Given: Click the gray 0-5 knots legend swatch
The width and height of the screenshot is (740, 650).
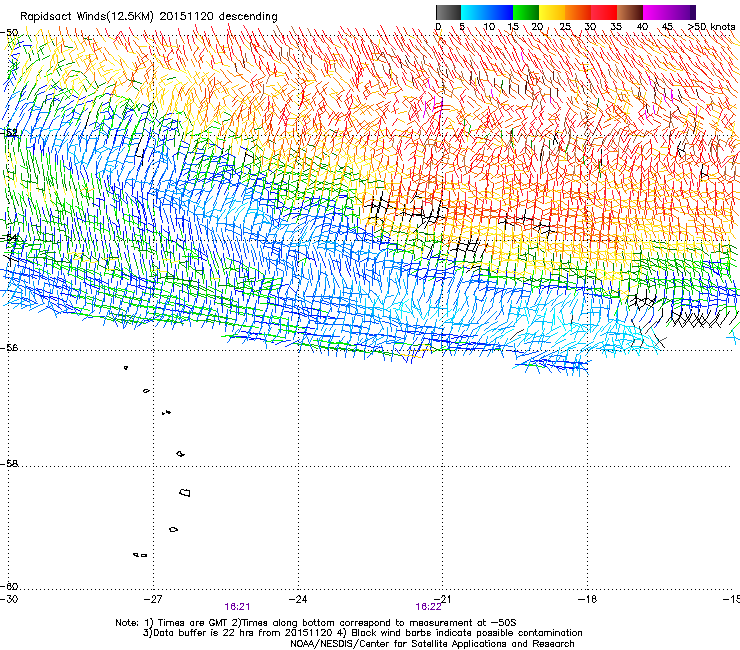Looking at the screenshot, I should click(448, 12).
